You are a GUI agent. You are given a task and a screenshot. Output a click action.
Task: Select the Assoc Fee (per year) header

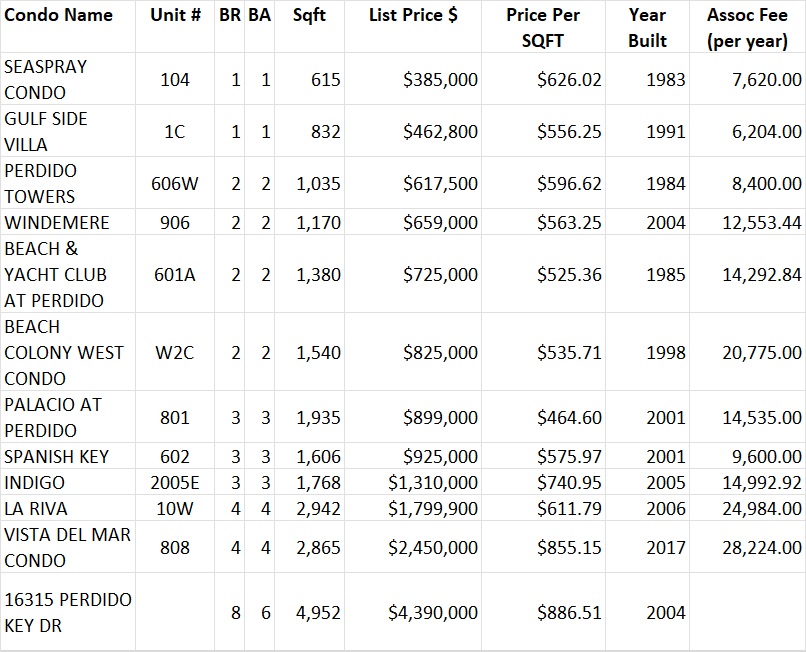[747, 28]
